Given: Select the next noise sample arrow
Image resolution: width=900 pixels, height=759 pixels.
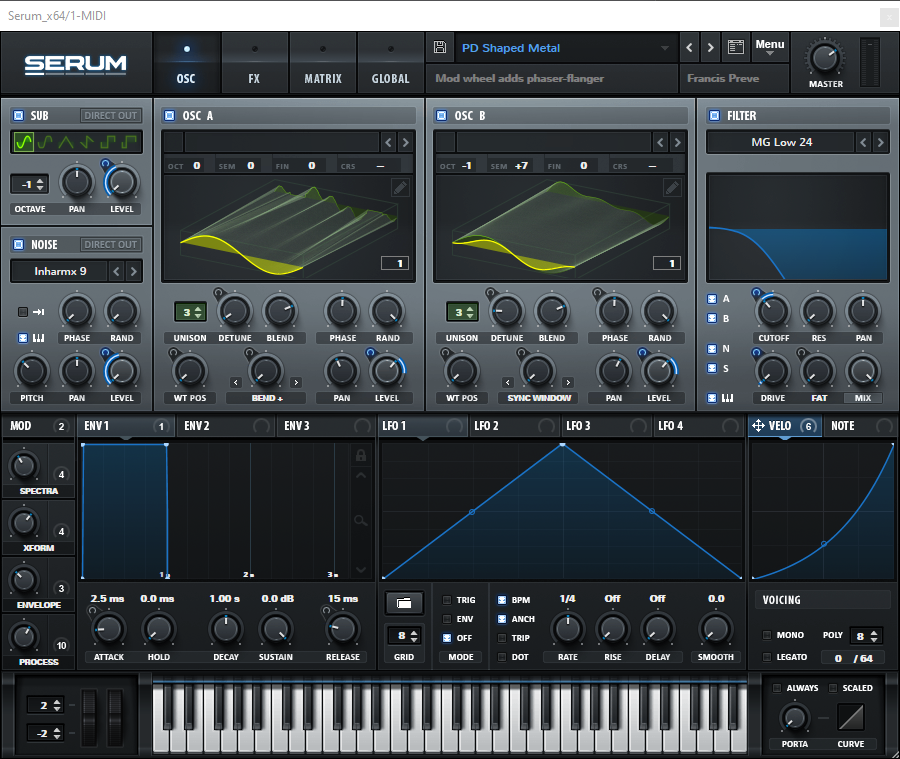Looking at the screenshot, I should click(134, 271).
